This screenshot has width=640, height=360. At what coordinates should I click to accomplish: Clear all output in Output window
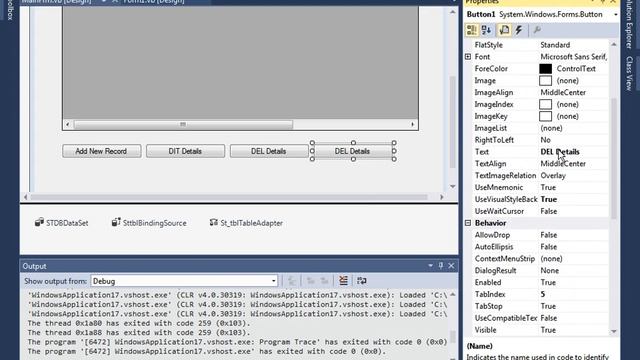tap(343, 281)
